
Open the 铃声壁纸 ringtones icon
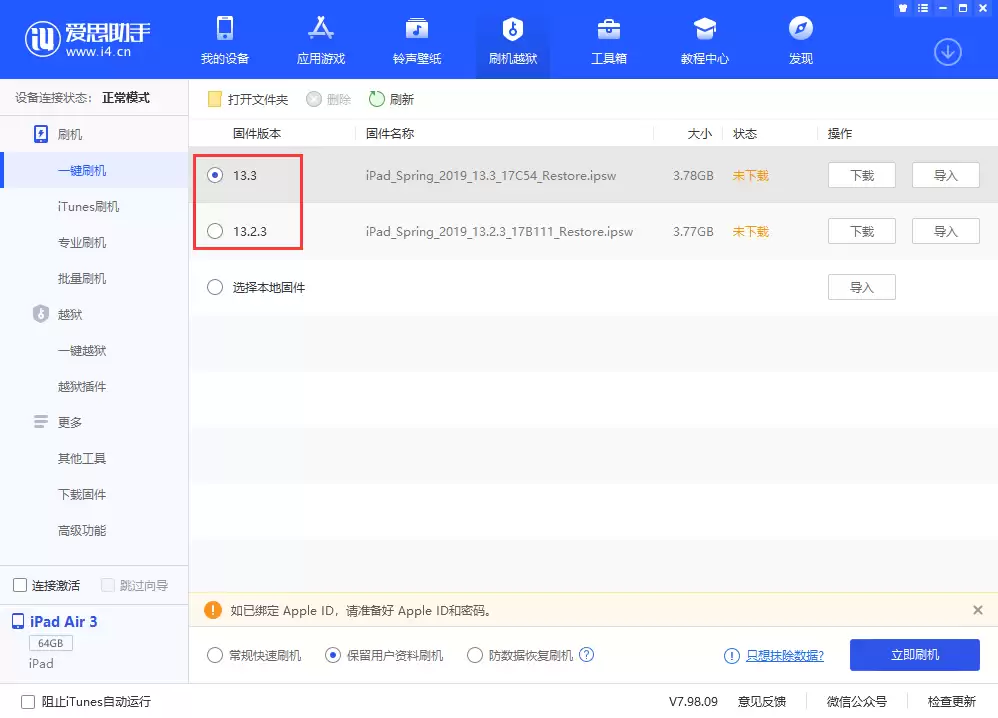417,29
